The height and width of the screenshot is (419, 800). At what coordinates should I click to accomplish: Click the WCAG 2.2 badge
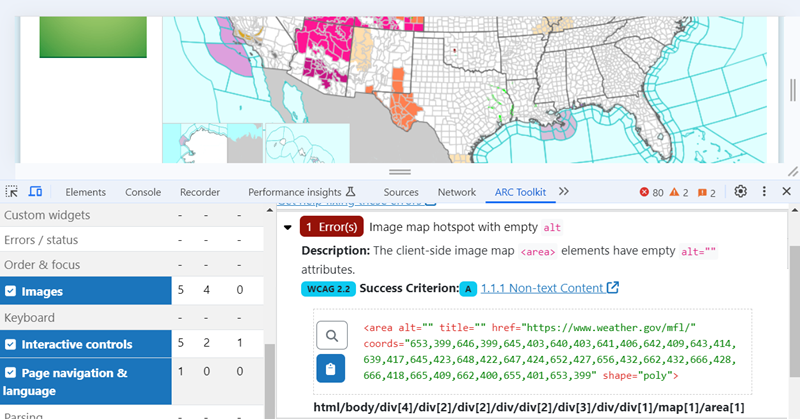pos(328,289)
